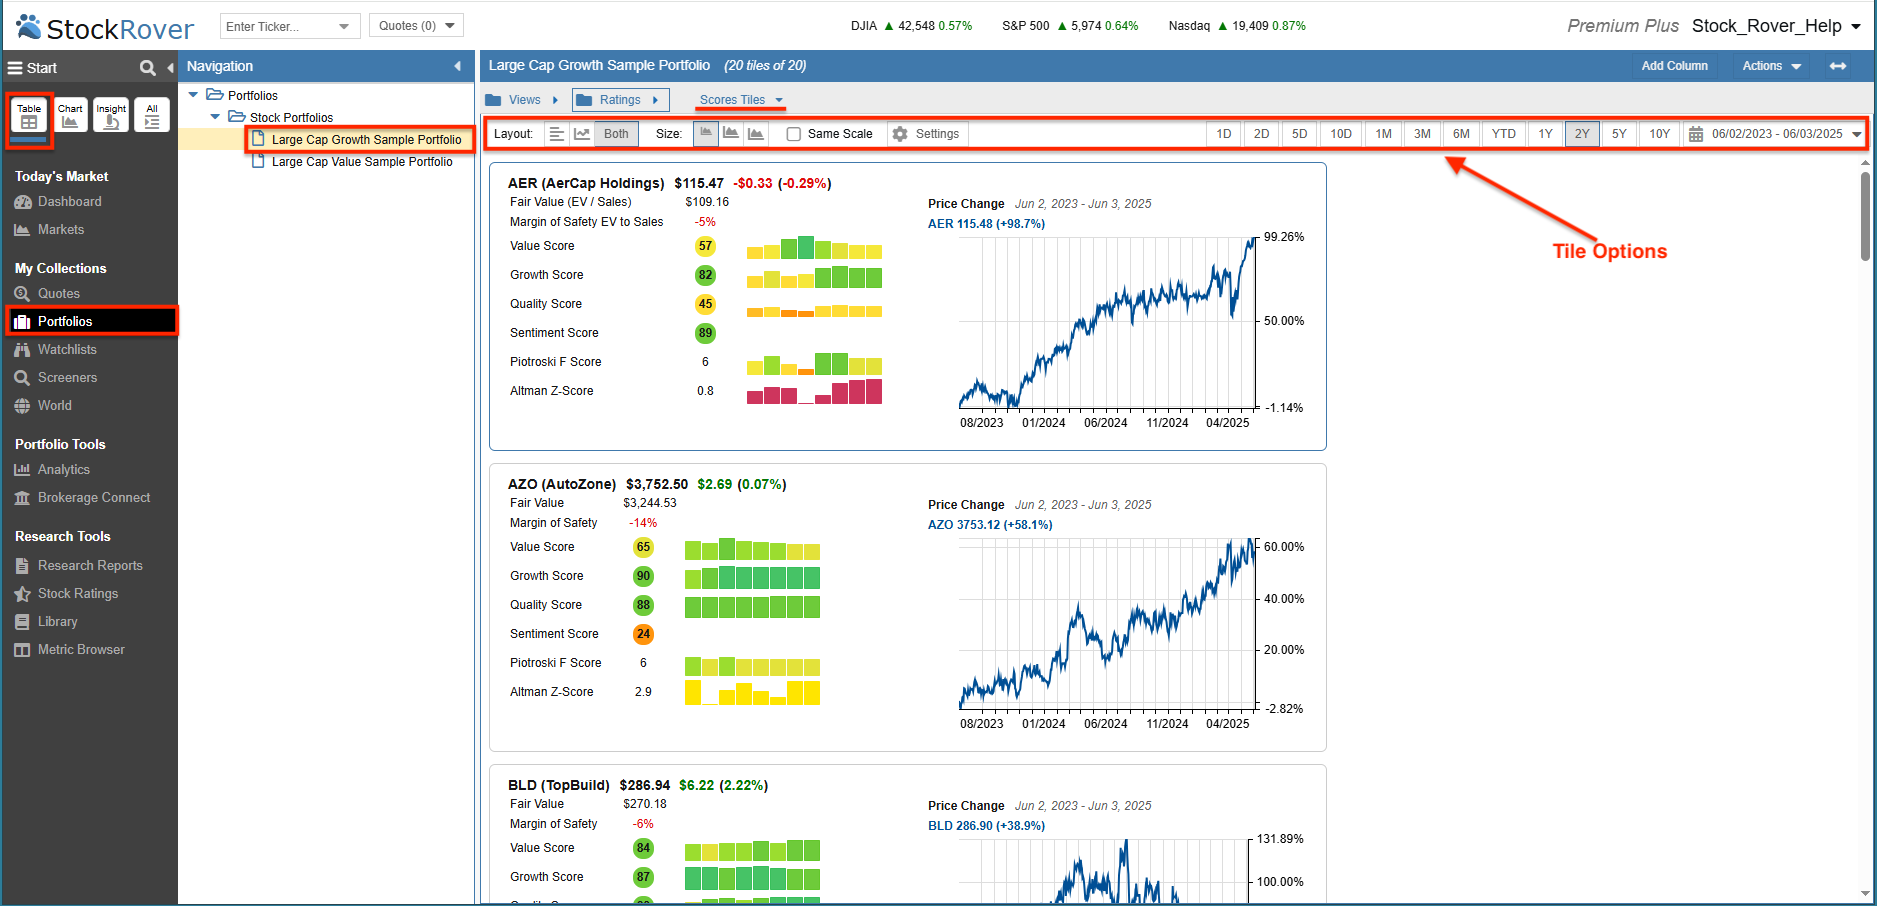Image resolution: width=1877 pixels, height=906 pixels.
Task: Click the AER price change chart
Action: point(1108,323)
